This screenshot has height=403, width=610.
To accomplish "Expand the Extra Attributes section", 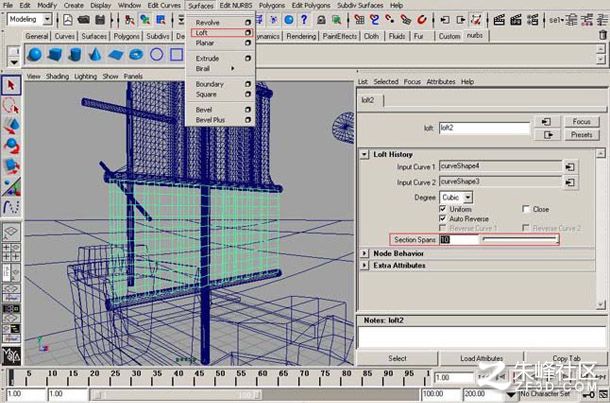I will tap(364, 265).
